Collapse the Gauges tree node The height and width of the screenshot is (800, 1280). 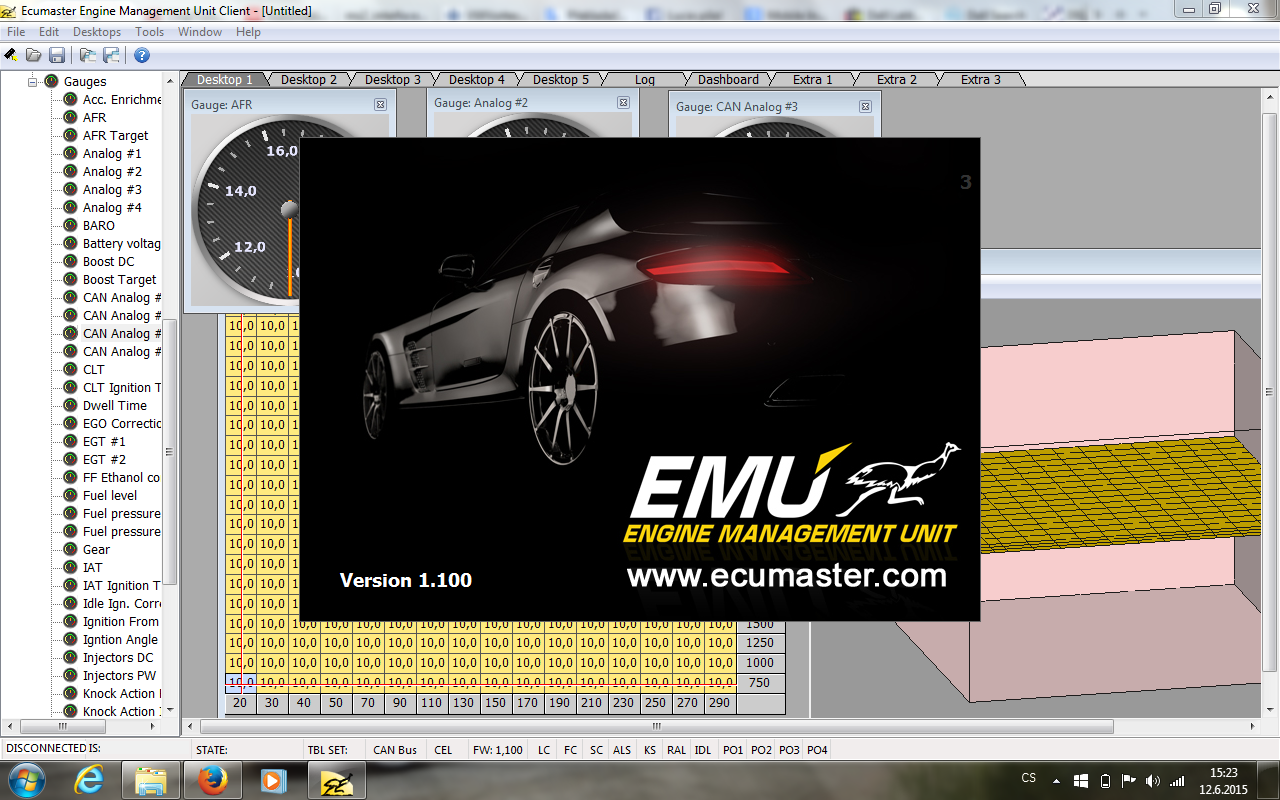click(x=33, y=81)
